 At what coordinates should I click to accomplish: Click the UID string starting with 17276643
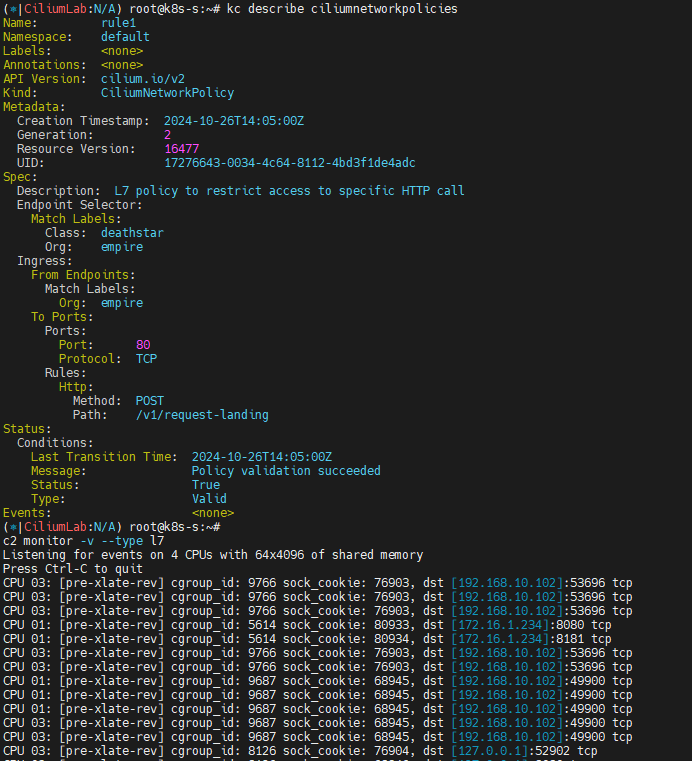289,163
